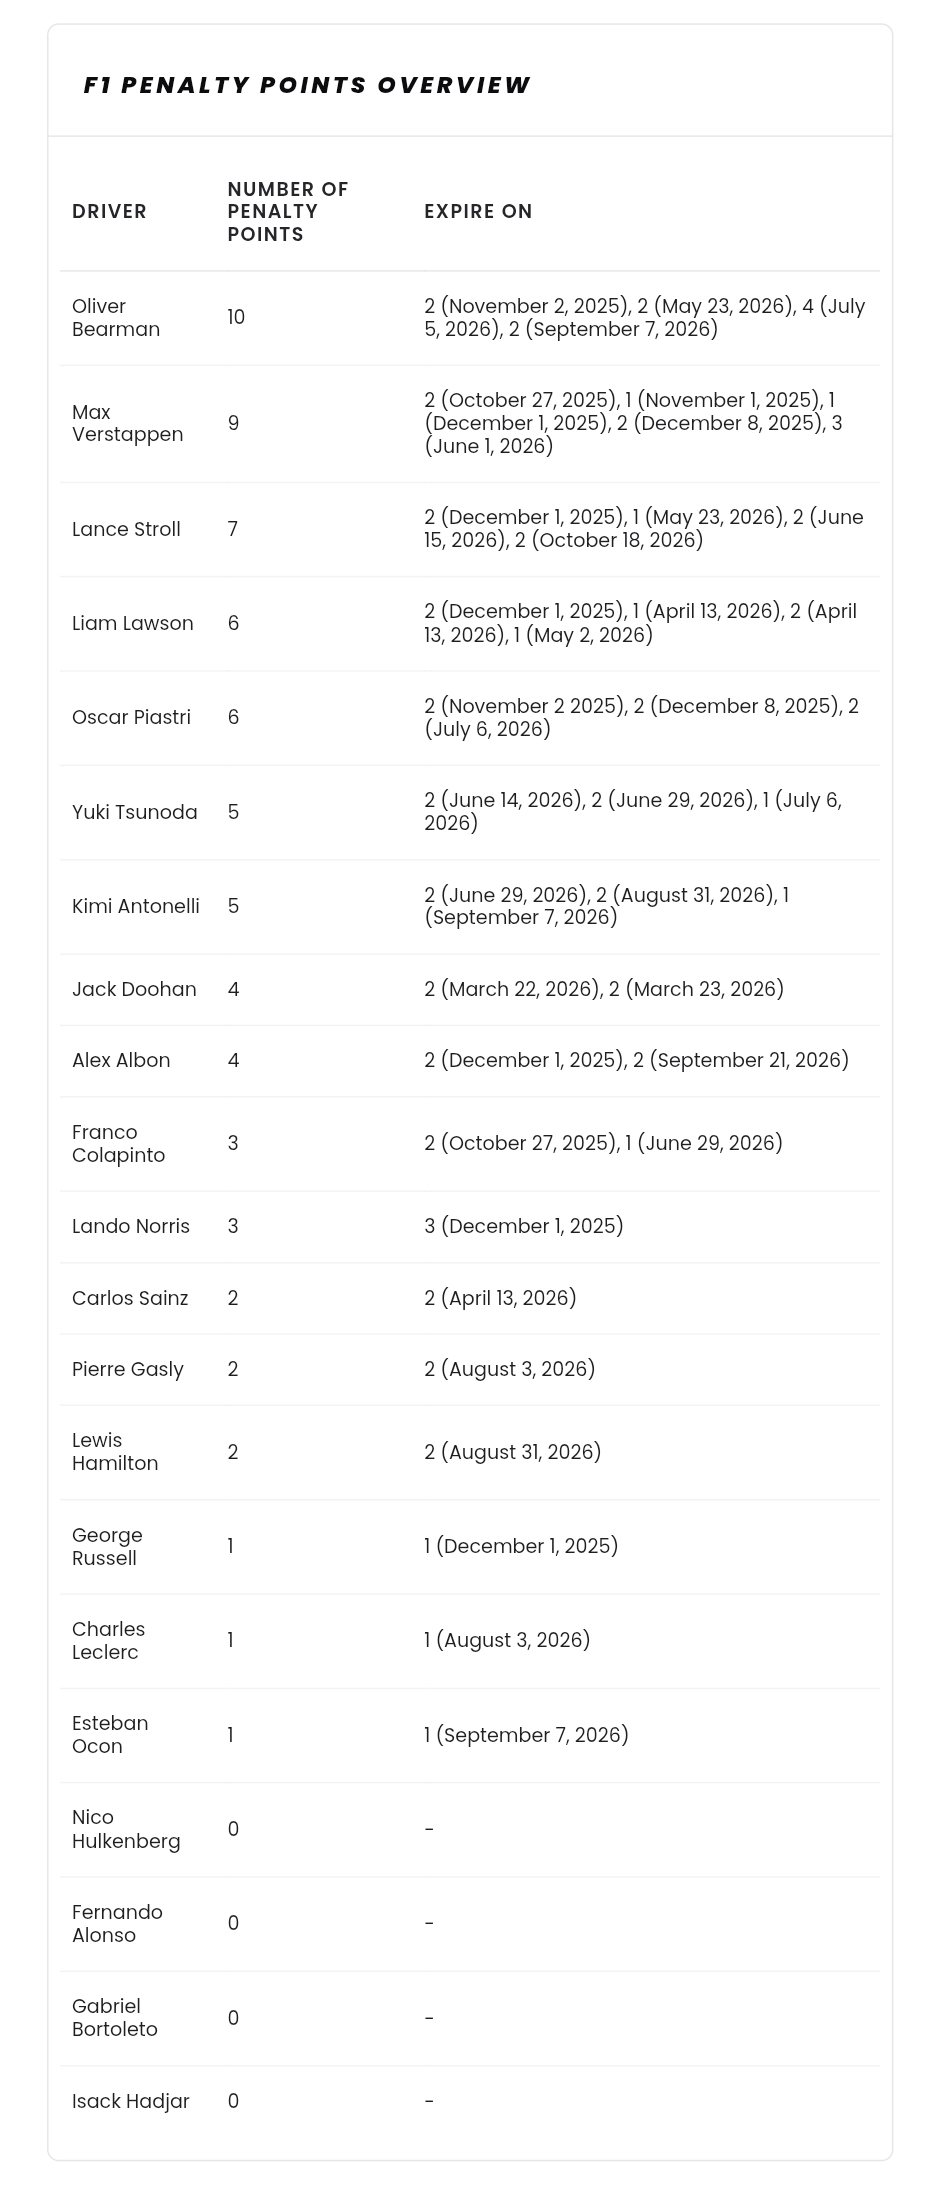Click Lance Stroll's penalty points value 7
This screenshot has height=2188, width=926.
[x=233, y=529]
